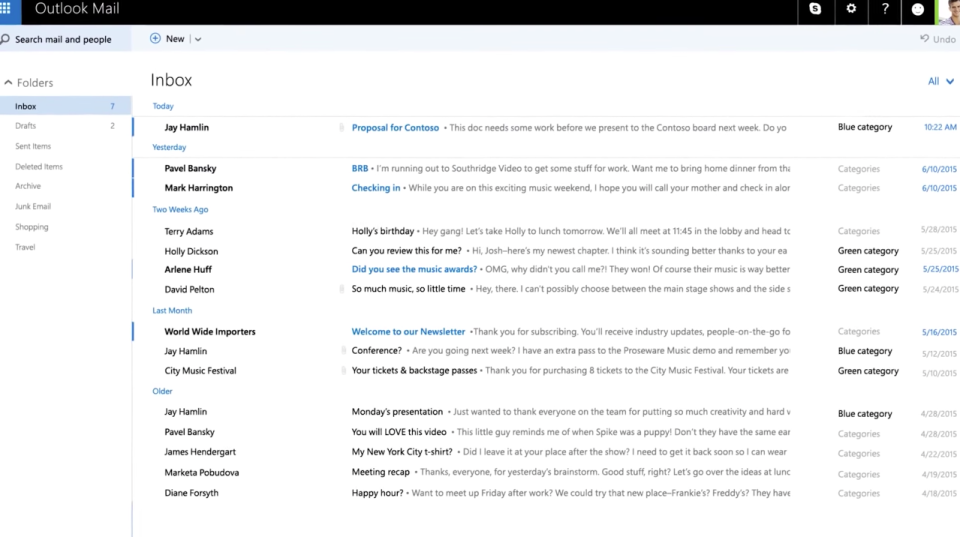Open the Welcome to our Newsletter email
This screenshot has height=537, width=960.
click(408, 331)
